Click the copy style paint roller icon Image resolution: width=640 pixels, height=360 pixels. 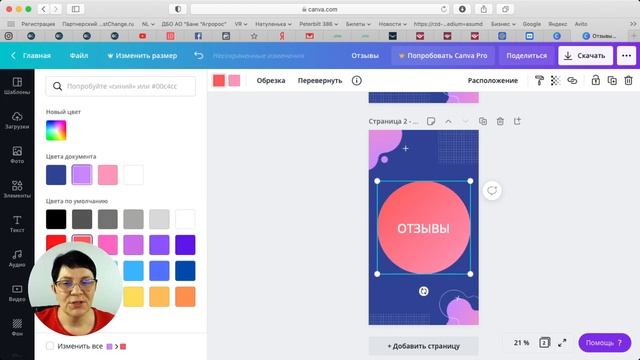pyautogui.click(x=539, y=80)
